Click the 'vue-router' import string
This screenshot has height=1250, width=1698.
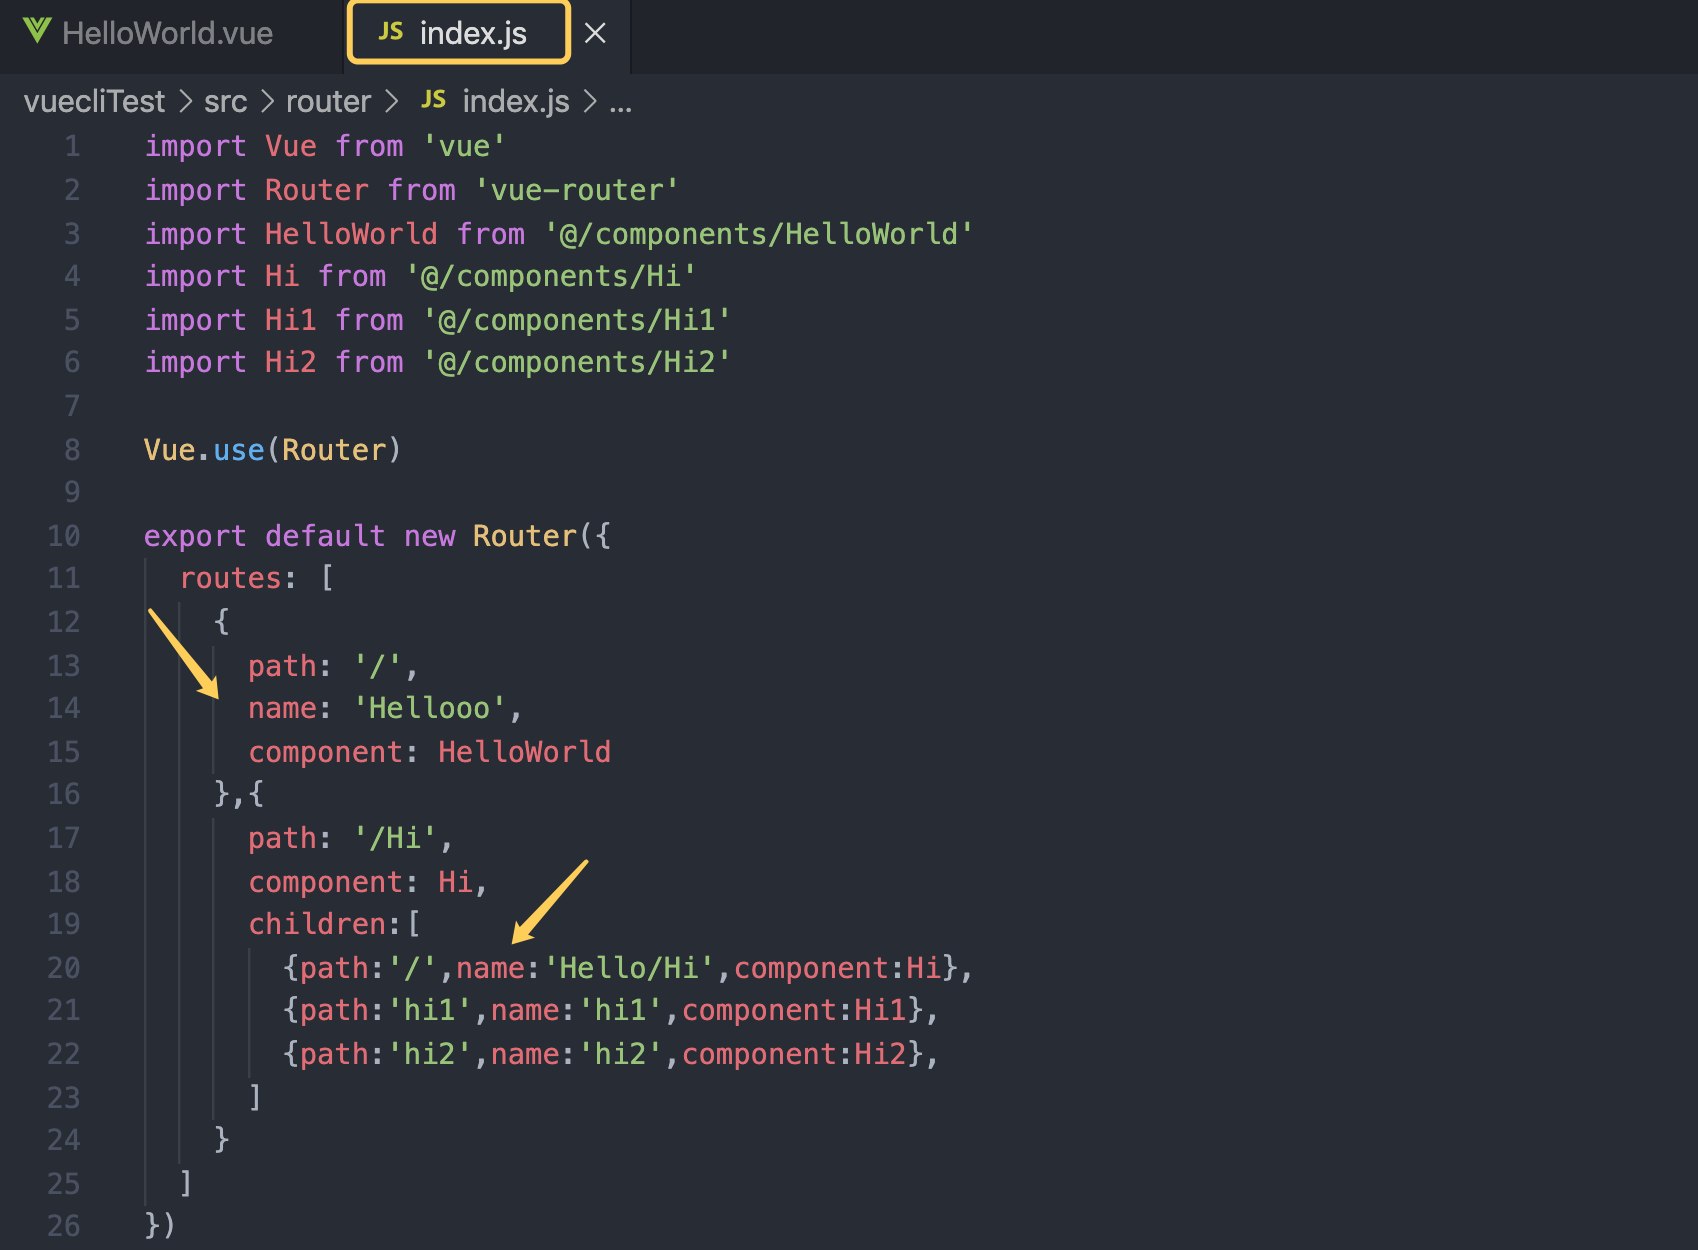pos(577,190)
